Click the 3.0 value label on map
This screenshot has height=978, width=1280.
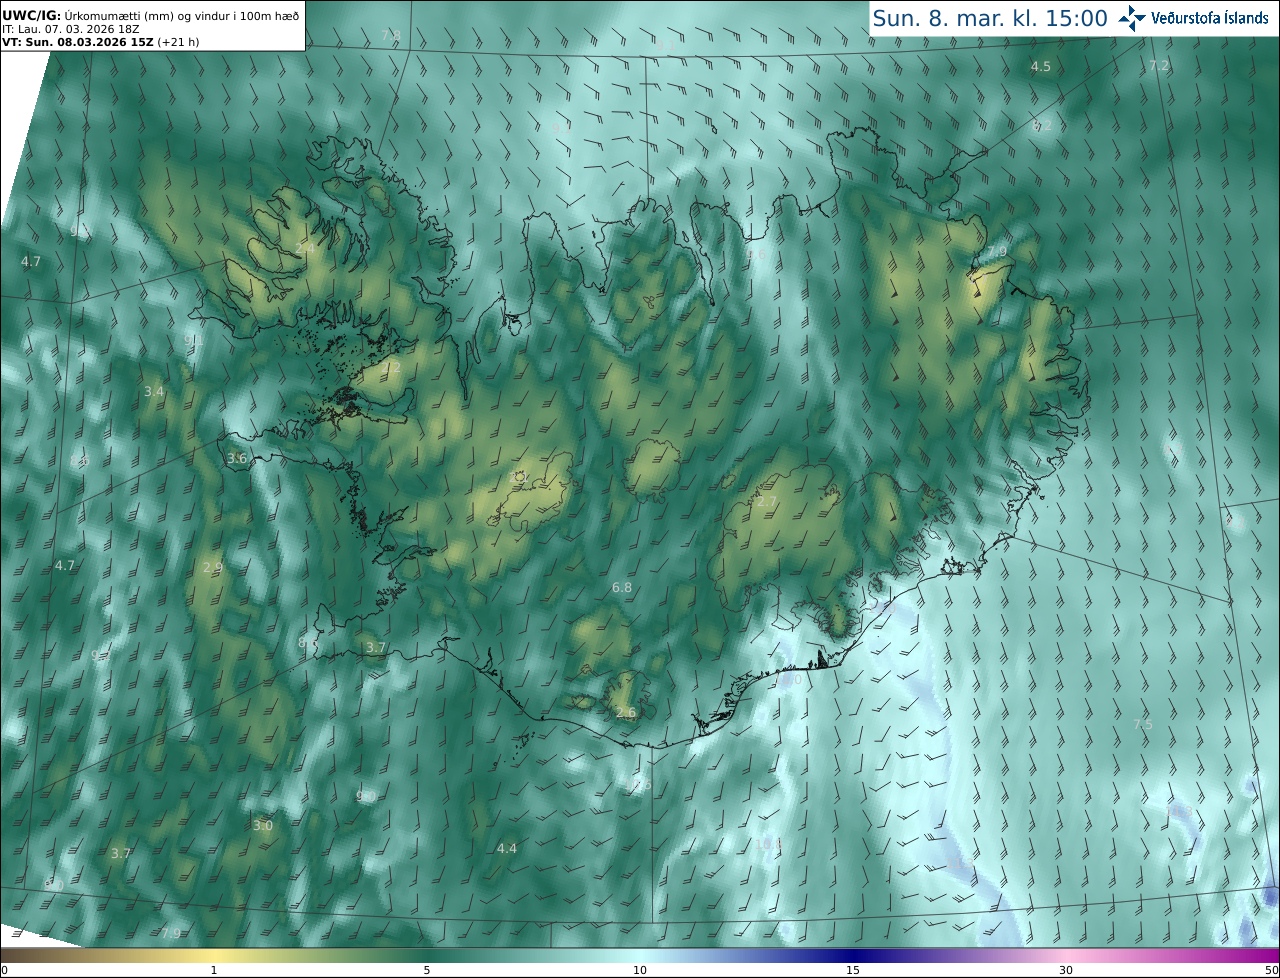click(262, 825)
